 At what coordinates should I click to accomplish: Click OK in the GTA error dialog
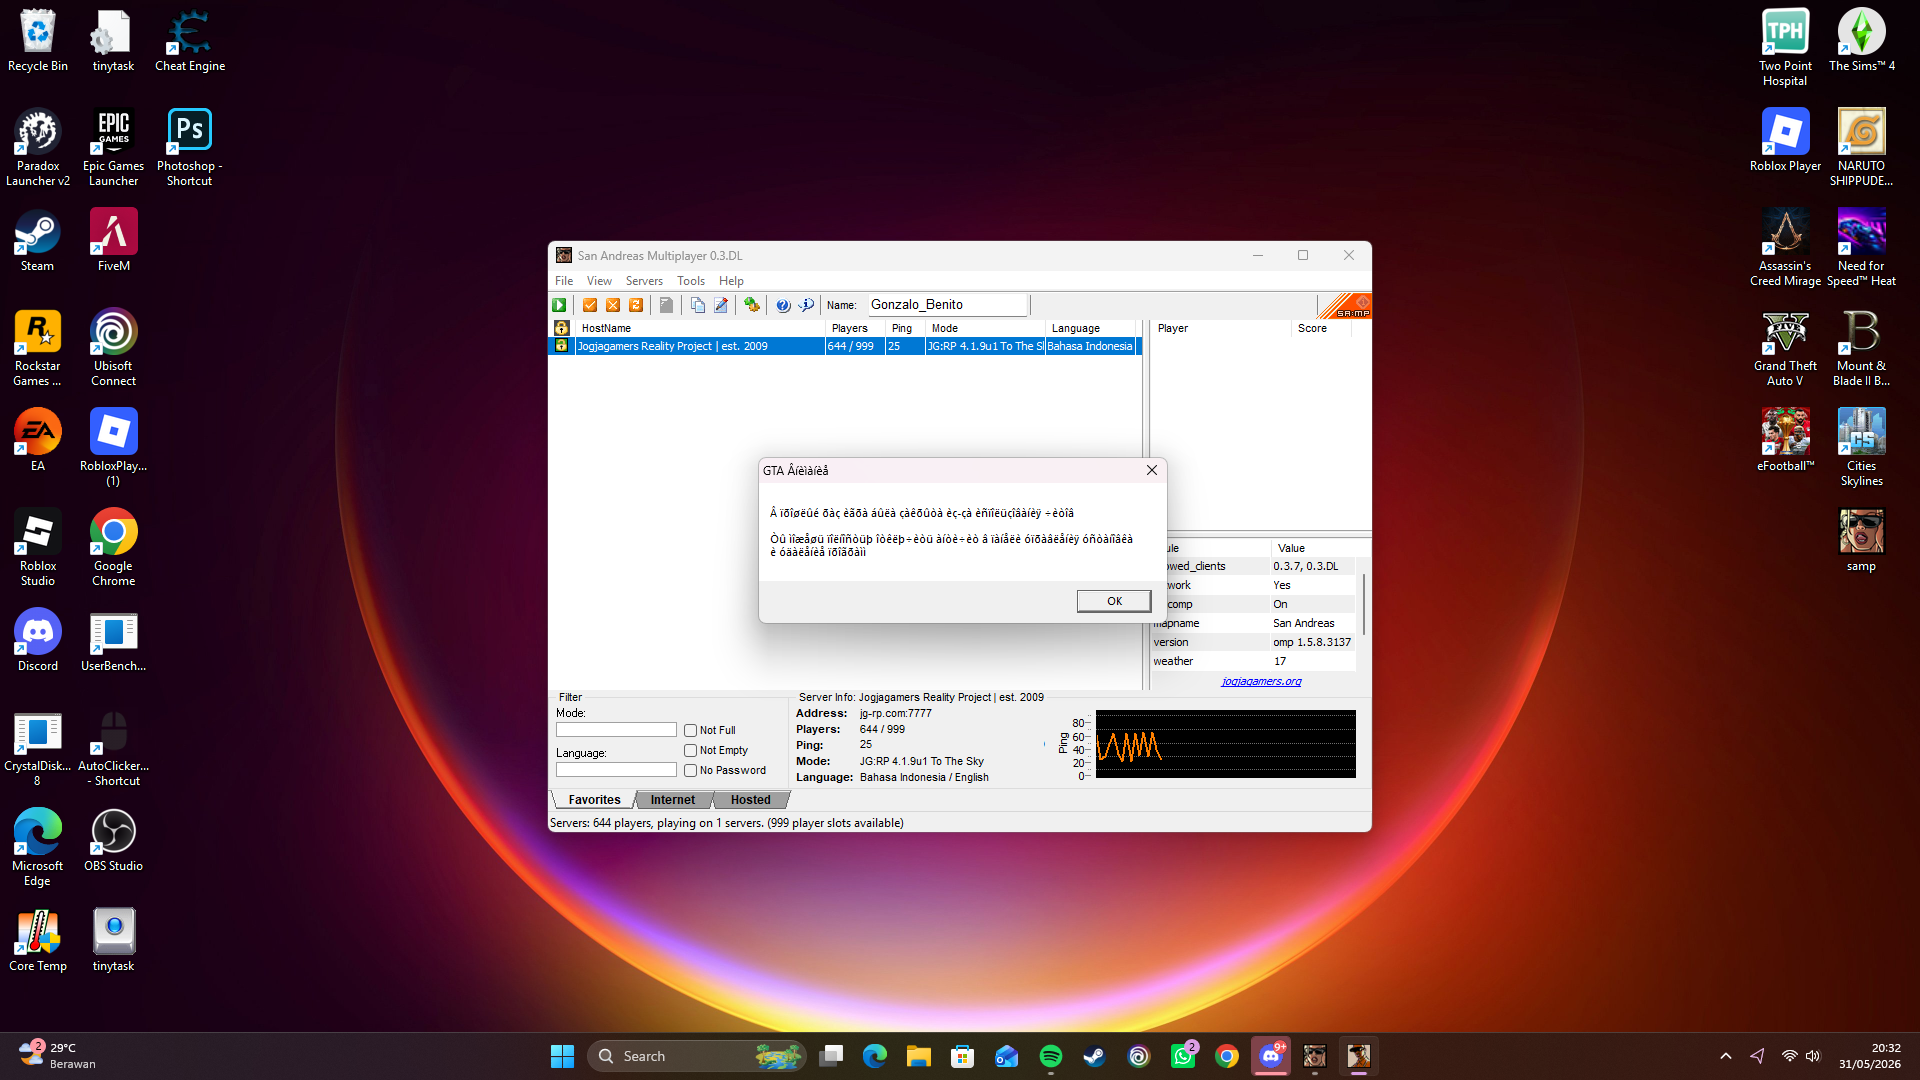pos(1114,601)
